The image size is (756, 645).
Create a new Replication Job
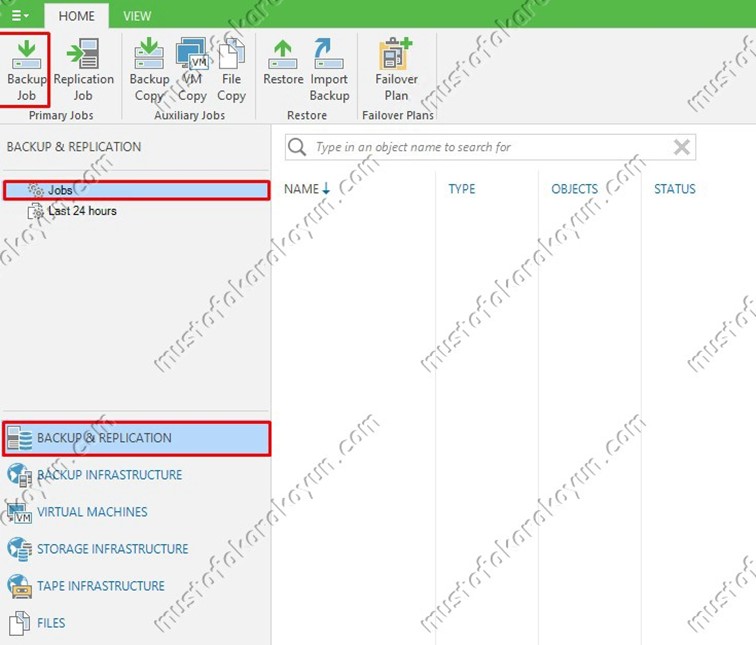(83, 70)
